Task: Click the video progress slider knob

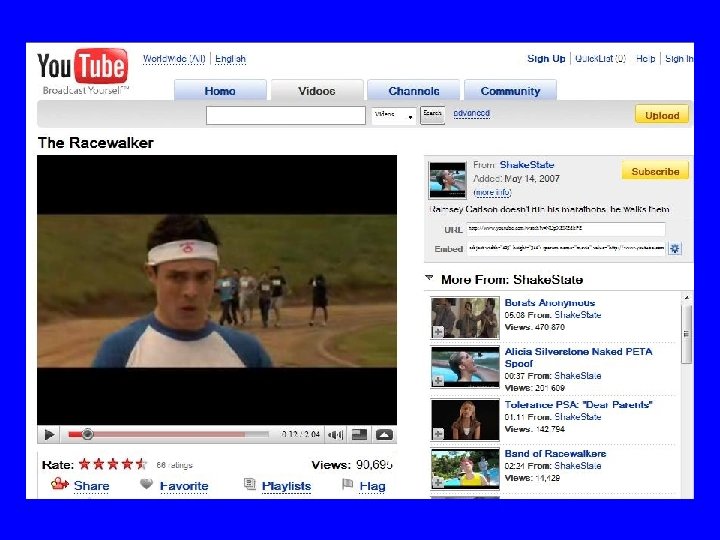Action: [87, 434]
